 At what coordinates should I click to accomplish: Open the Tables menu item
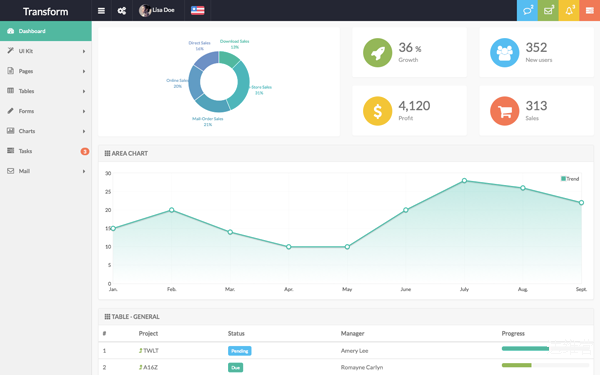46,91
